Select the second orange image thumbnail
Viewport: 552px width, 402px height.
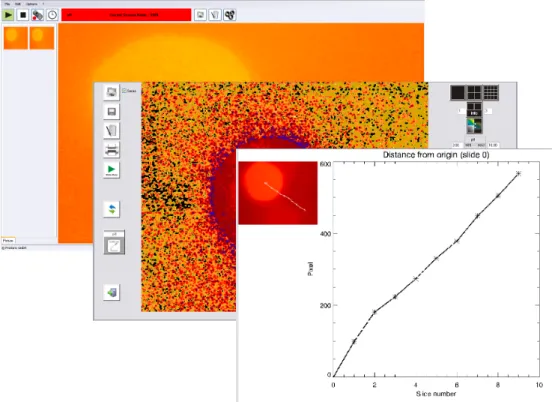42,38
